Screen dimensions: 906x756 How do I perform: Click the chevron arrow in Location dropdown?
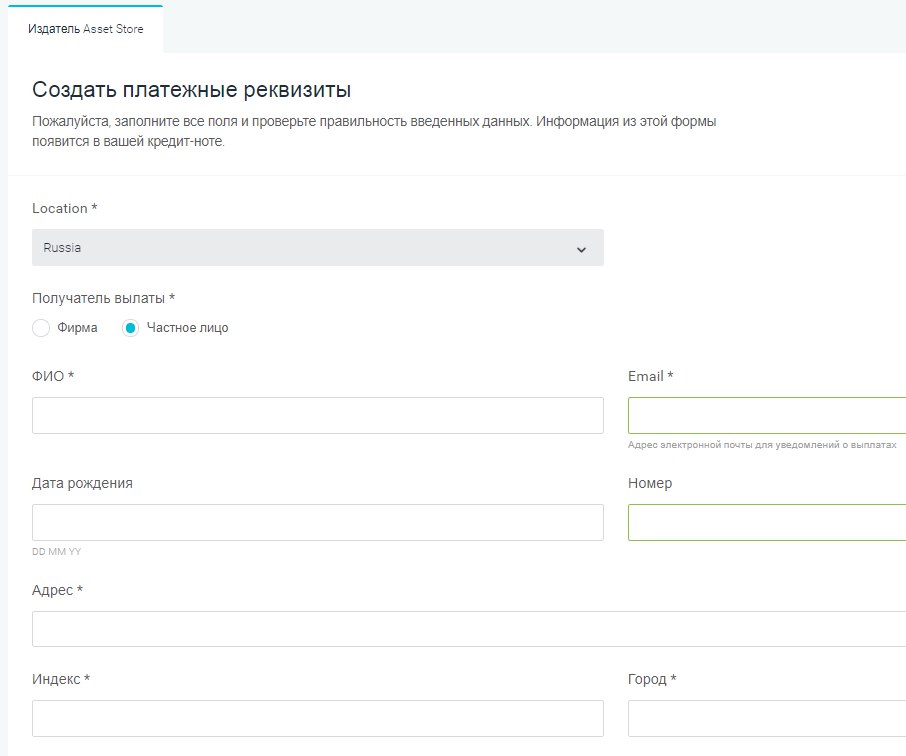[x=581, y=249]
